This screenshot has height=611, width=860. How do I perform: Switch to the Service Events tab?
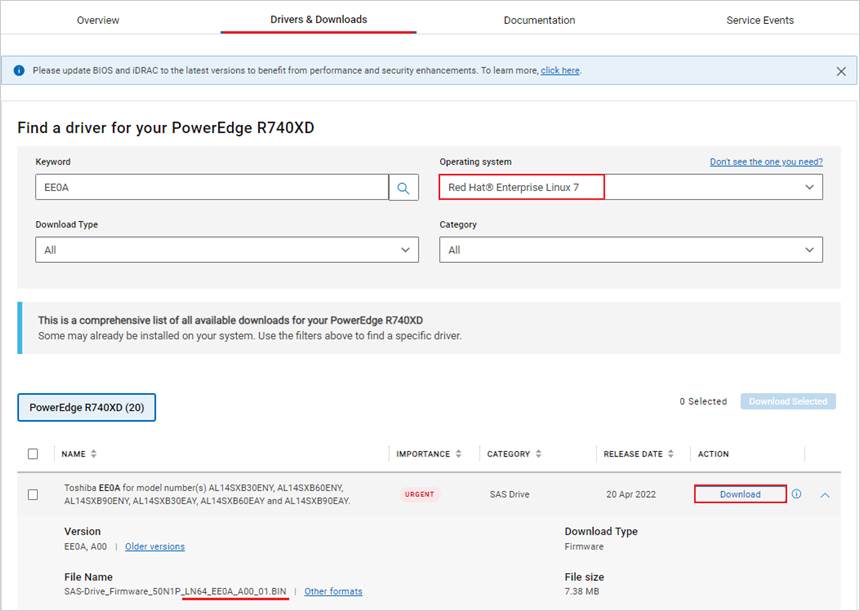760,19
